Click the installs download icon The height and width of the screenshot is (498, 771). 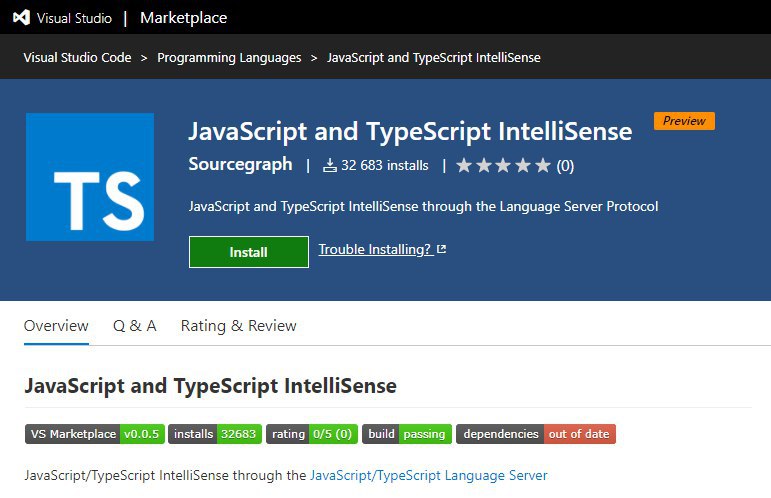click(330, 166)
